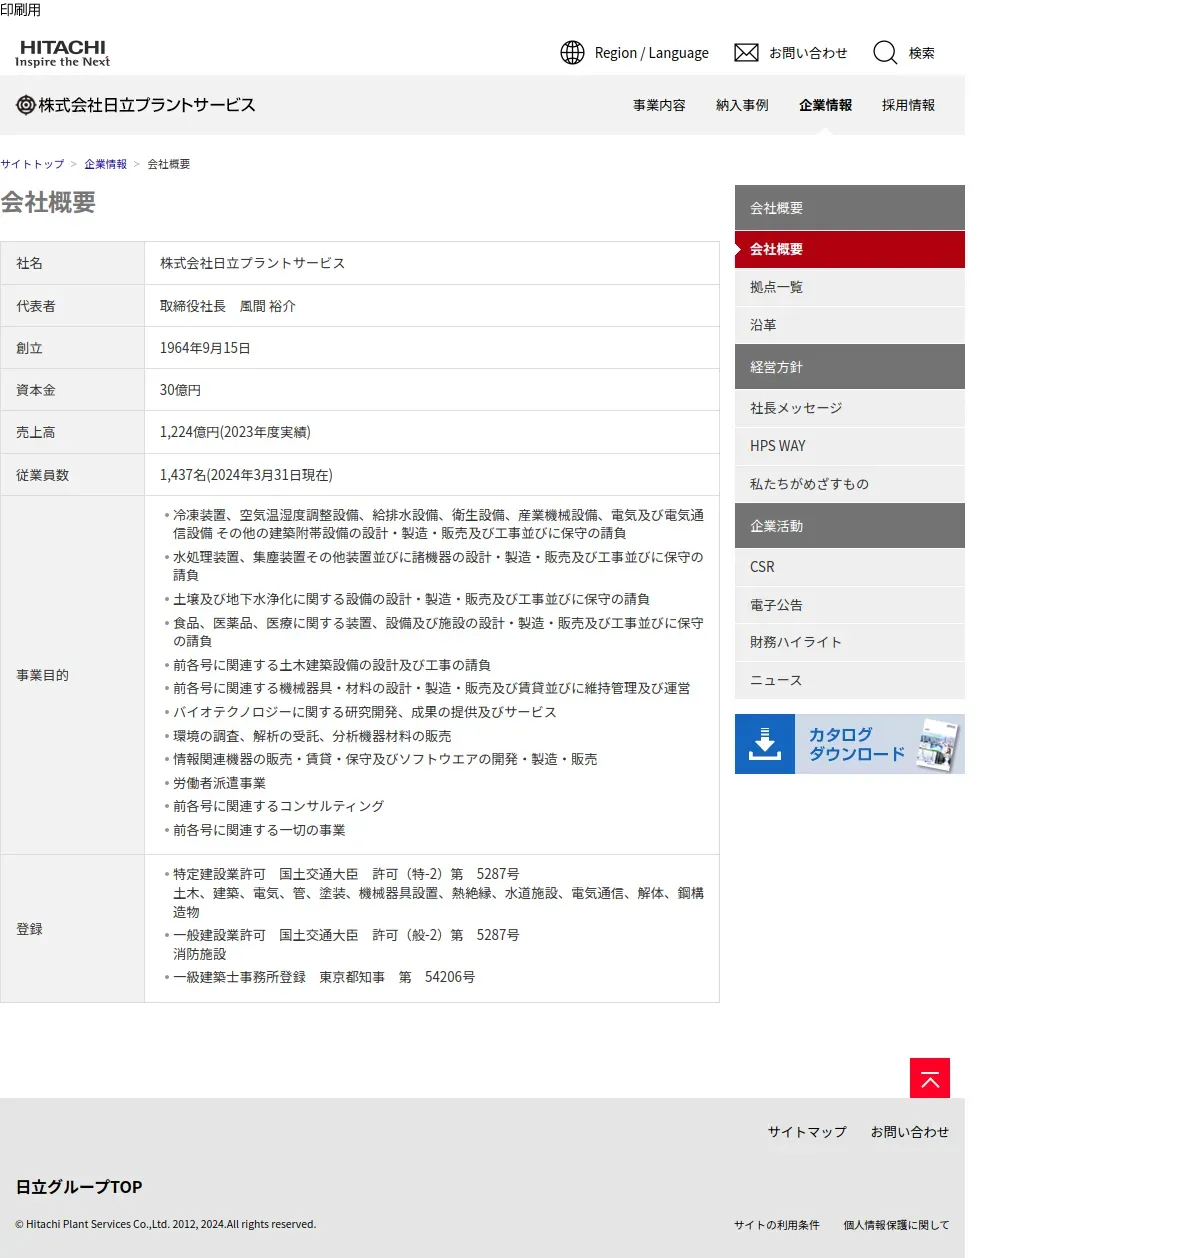
Task: Open Region / Language selection
Action: pyautogui.click(x=651, y=53)
